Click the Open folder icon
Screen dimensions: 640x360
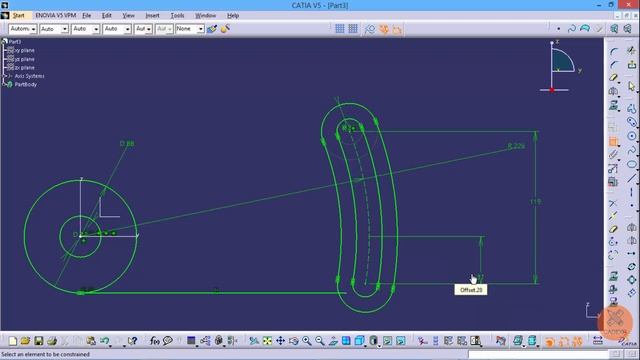[25, 341]
